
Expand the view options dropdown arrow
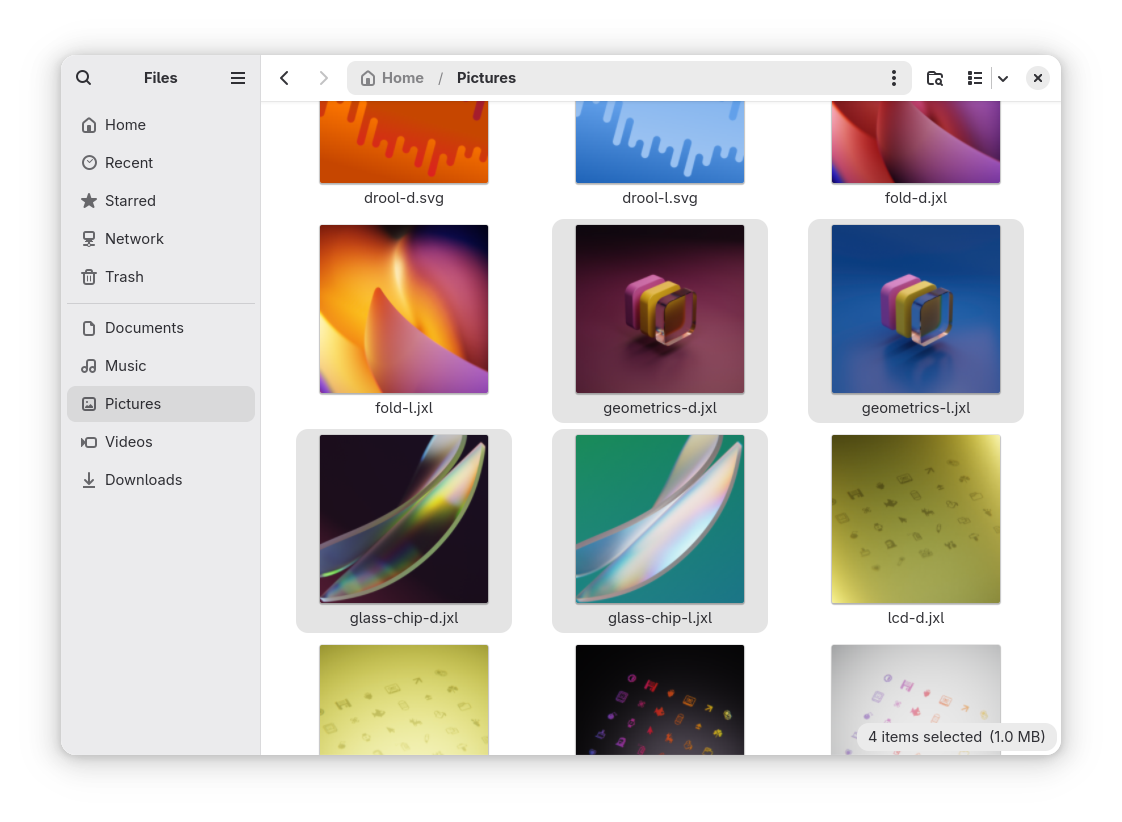(x=1003, y=78)
